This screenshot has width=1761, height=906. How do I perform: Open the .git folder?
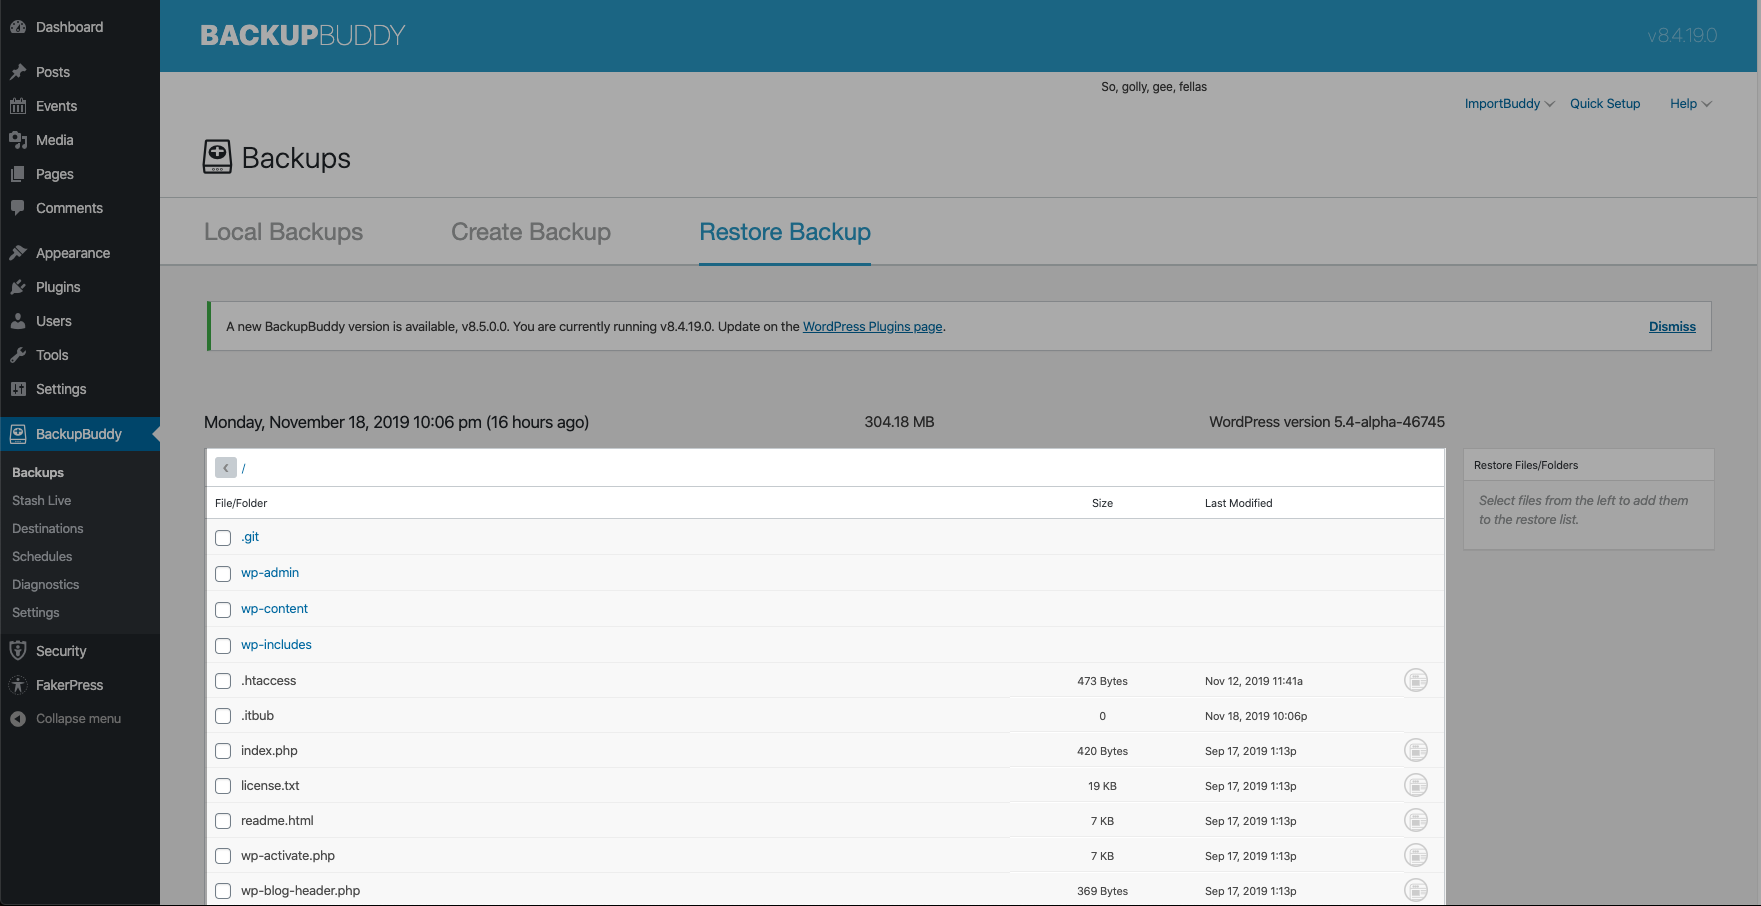250,537
